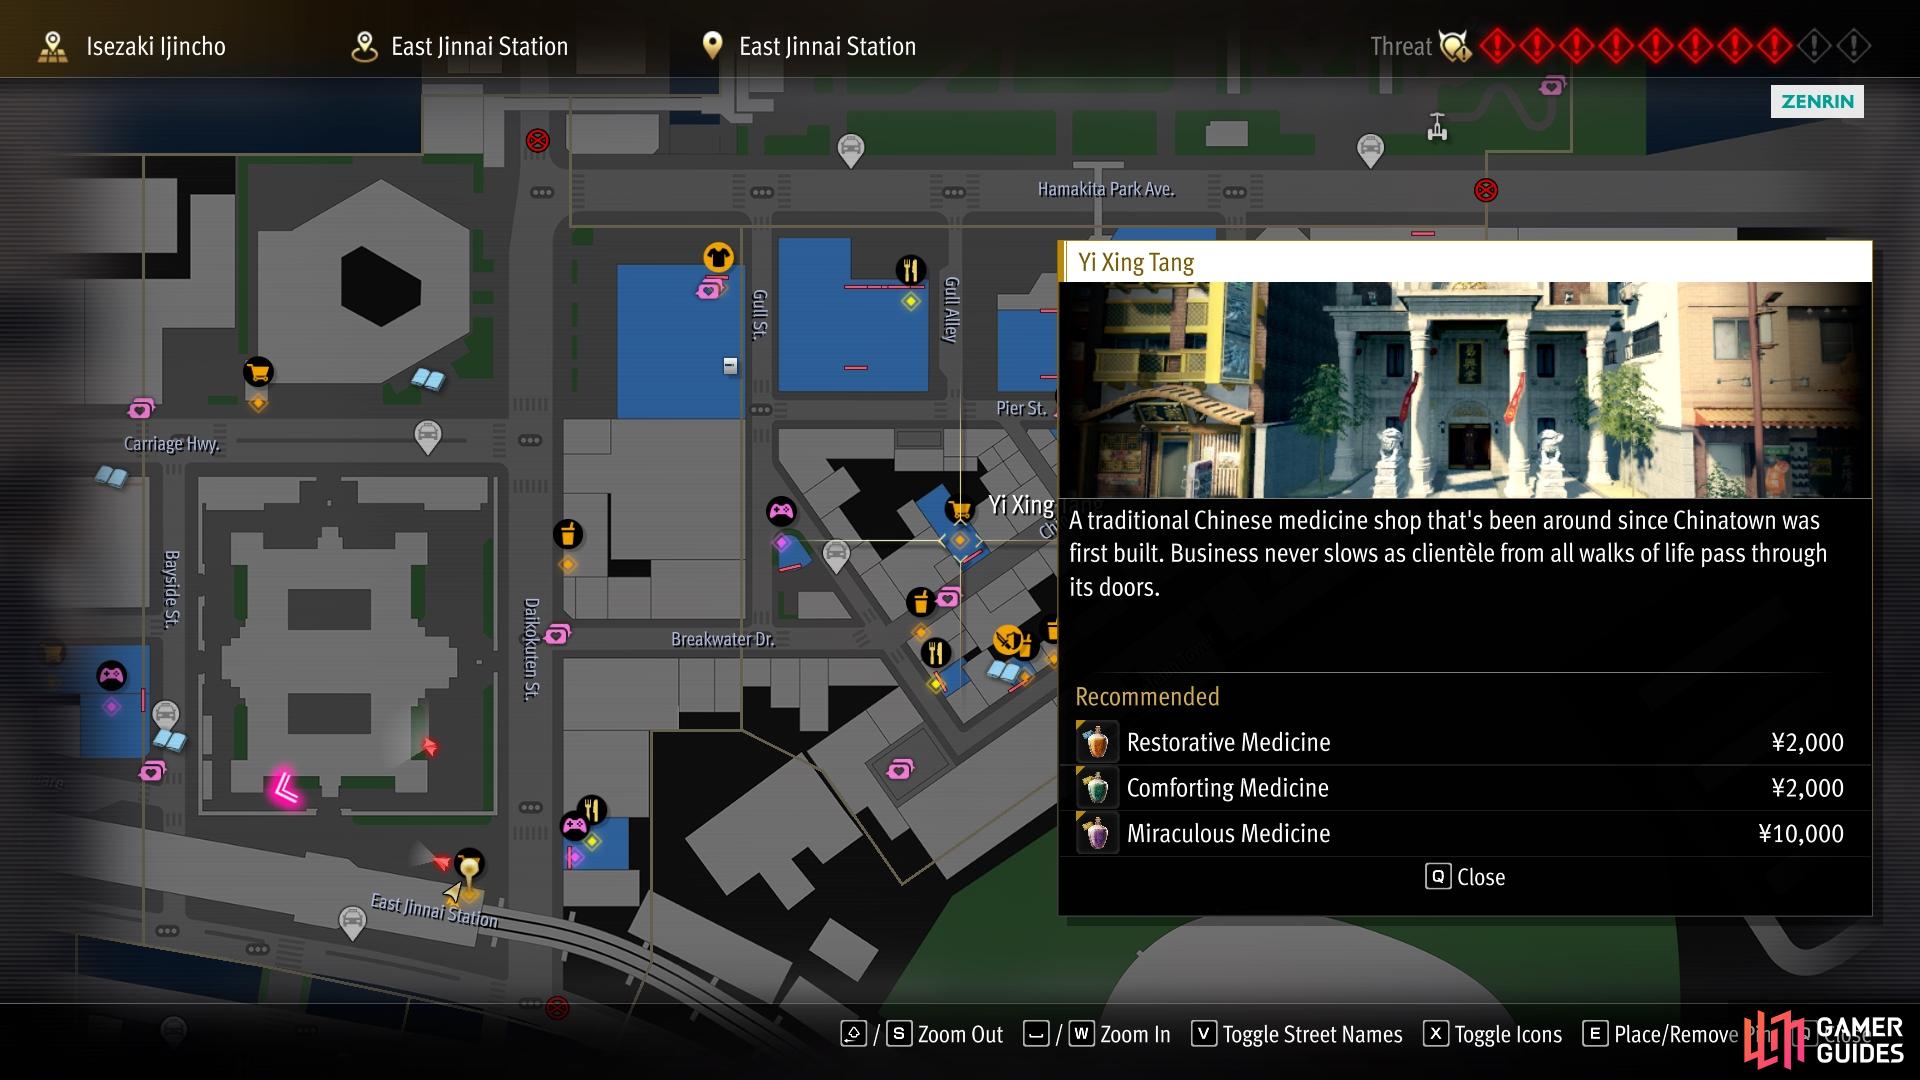
Task: Select the restaurant icon below Breakwater Dr. drink shop
Action: 936,653
